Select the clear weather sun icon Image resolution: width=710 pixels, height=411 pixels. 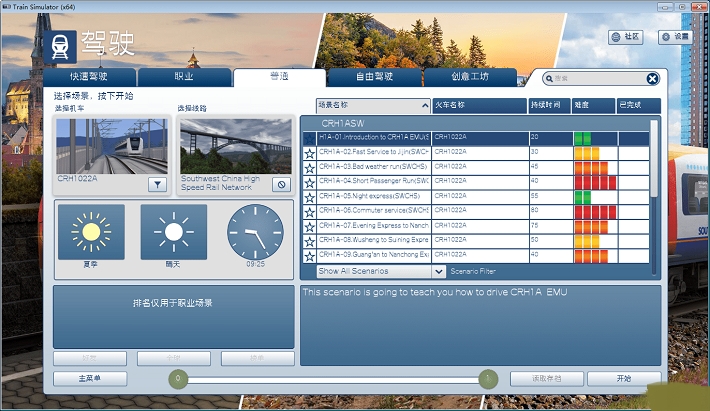coord(173,232)
